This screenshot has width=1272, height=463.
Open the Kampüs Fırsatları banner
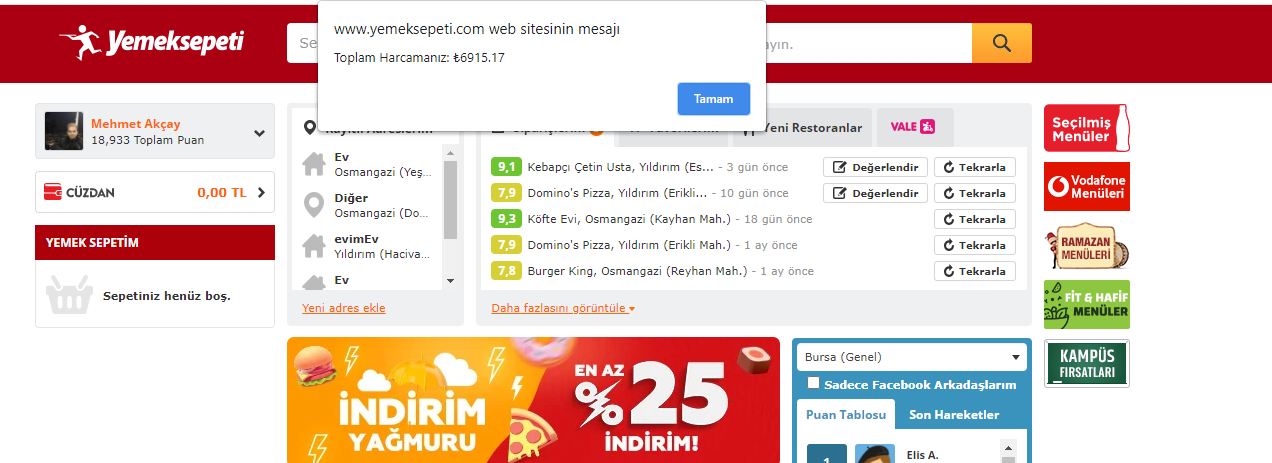point(1087,364)
